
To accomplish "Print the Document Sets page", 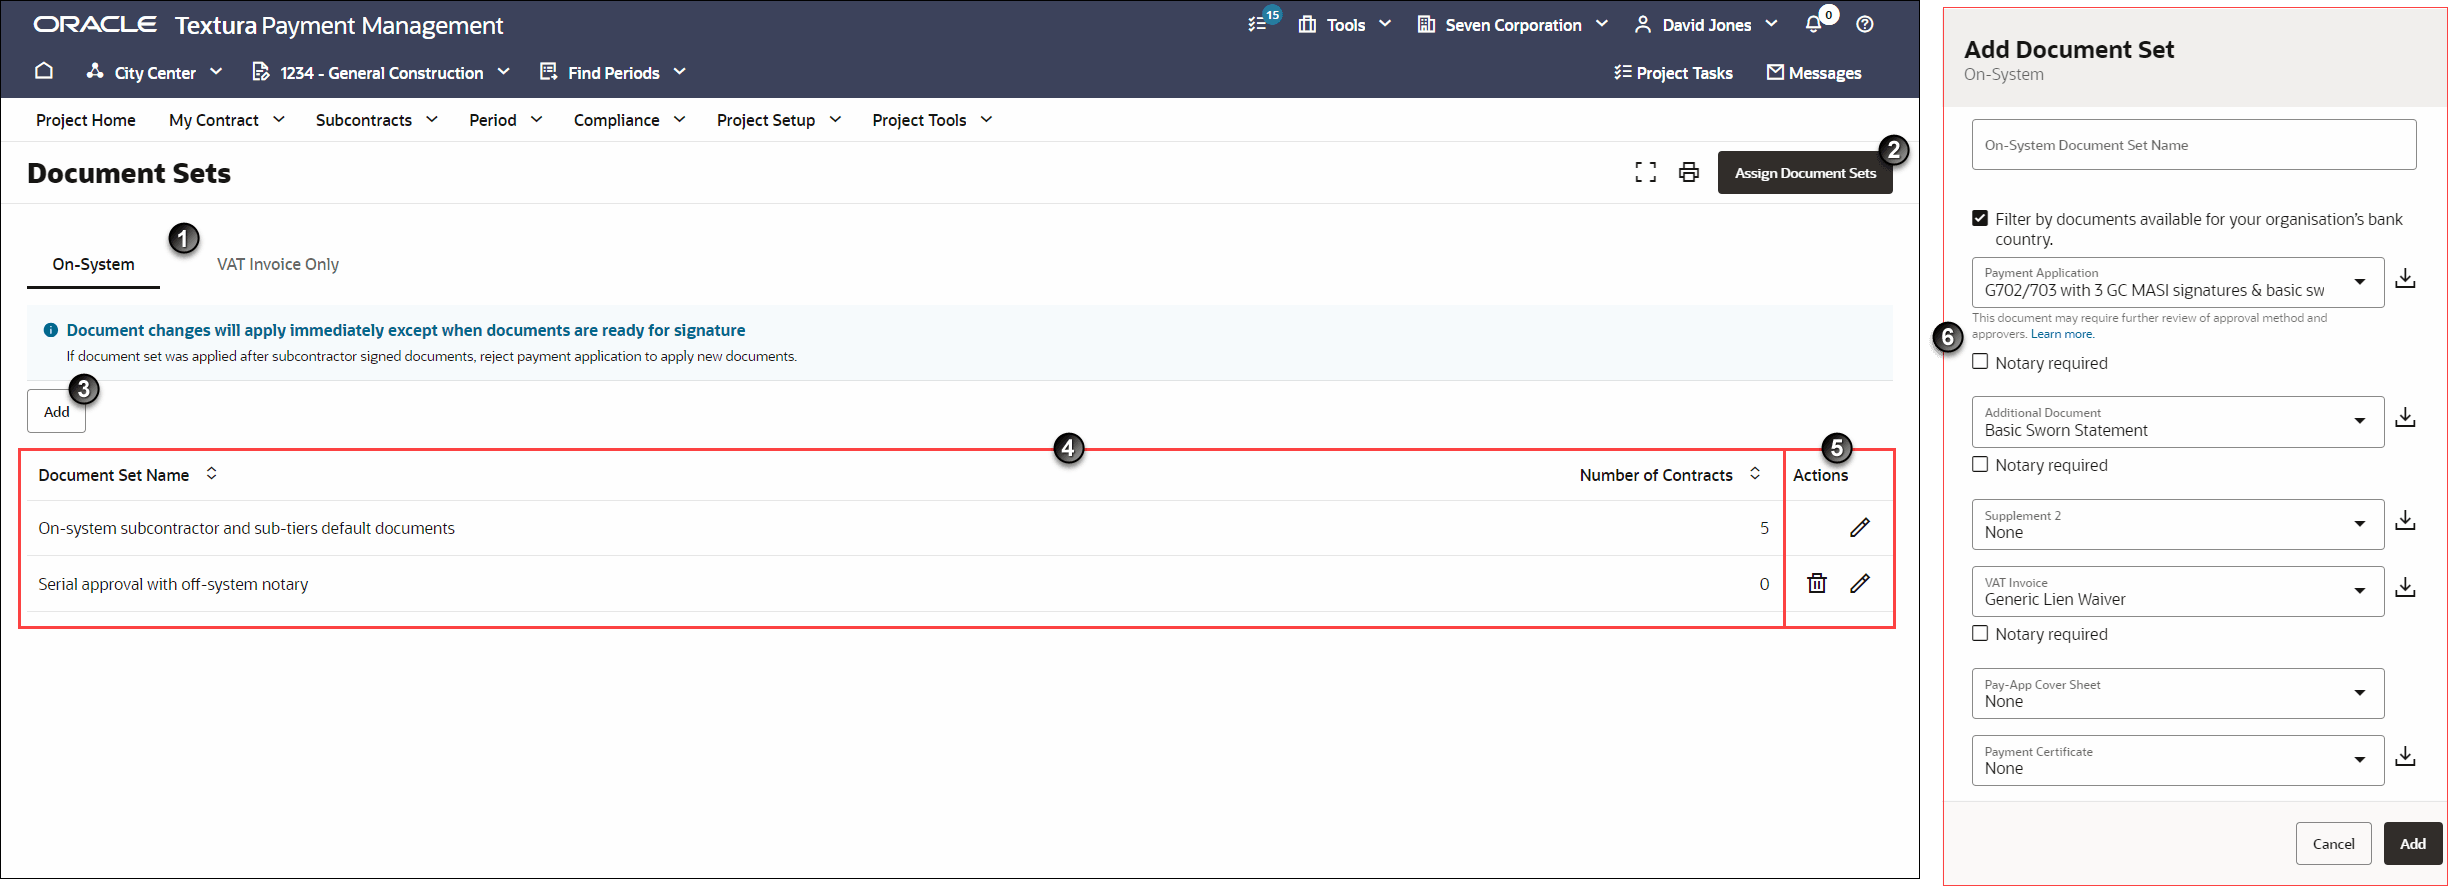I will coord(1689,172).
